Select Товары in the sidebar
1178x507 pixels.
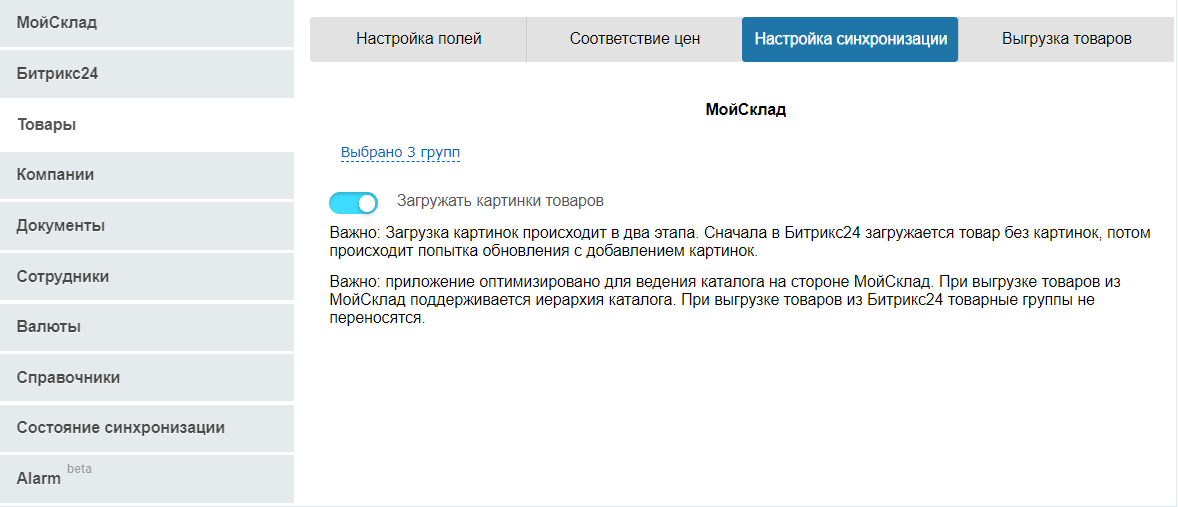[146, 125]
